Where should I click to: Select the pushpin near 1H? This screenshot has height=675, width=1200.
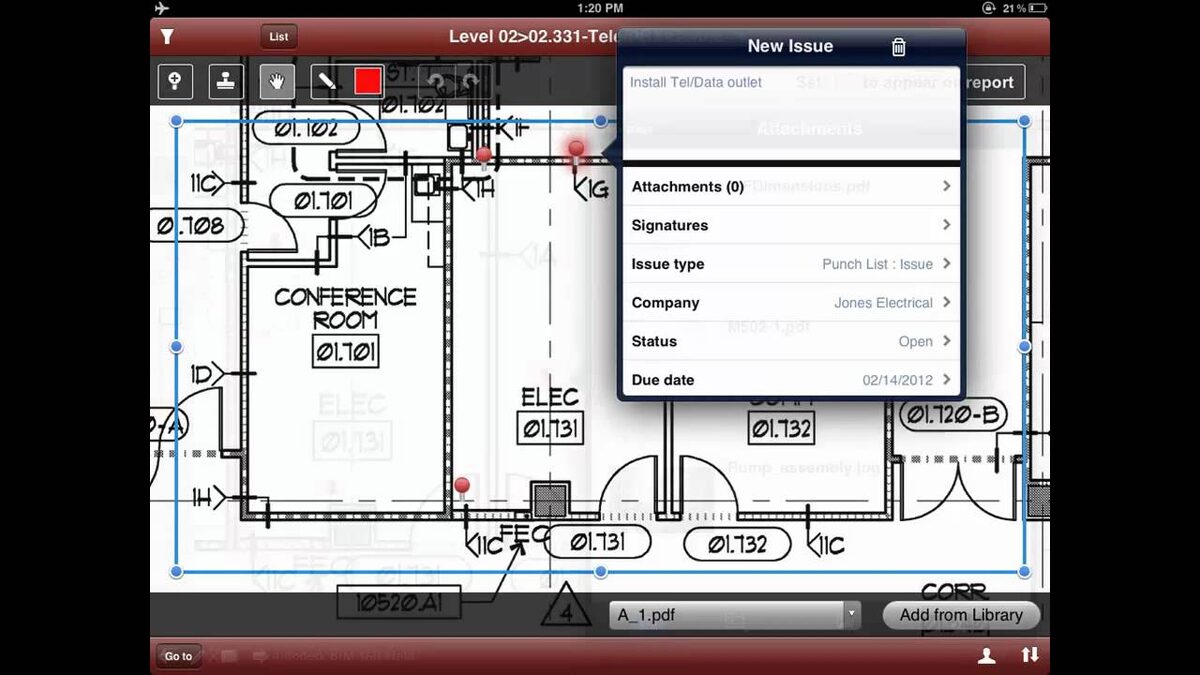(x=483, y=157)
